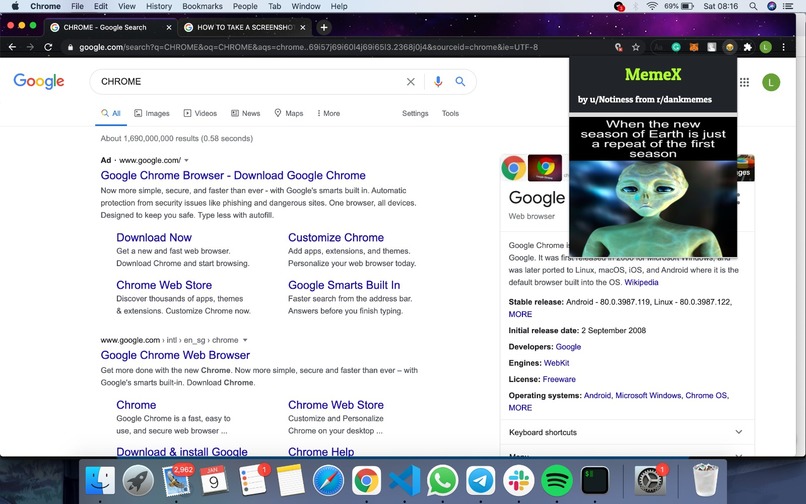
Task: Click the Customize Chrome sitelink
Action: (336, 238)
